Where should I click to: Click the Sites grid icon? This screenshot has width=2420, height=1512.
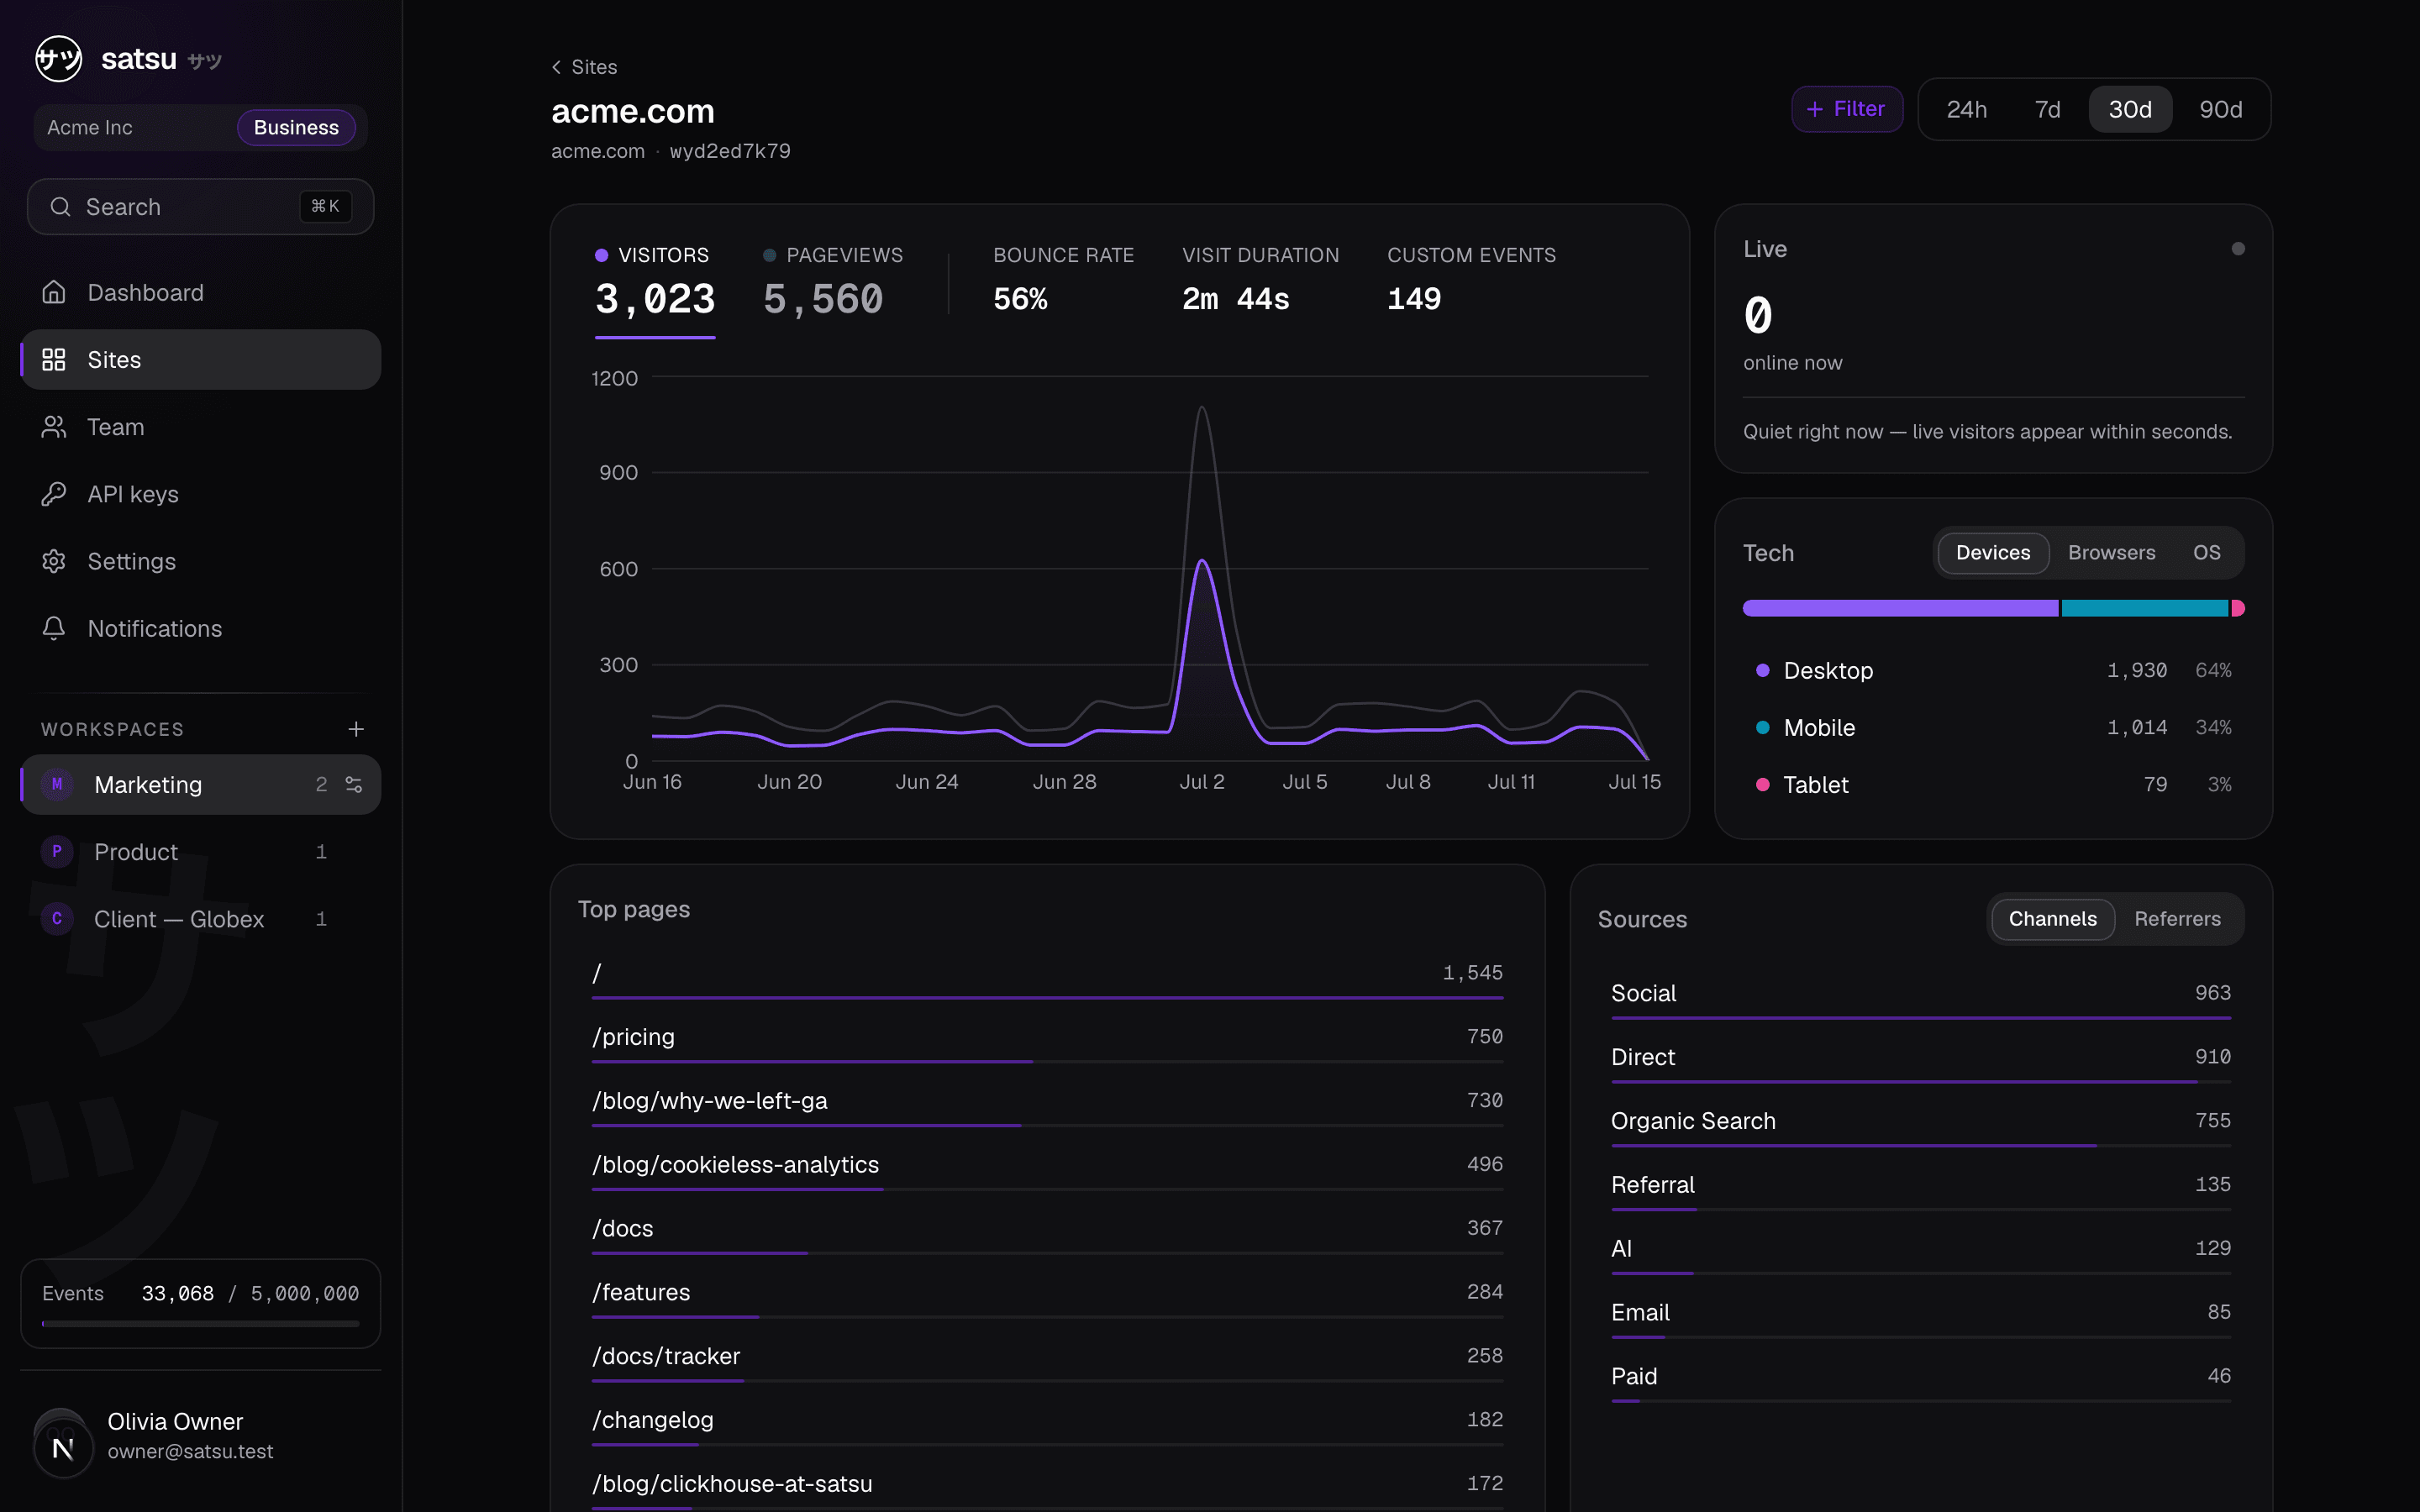pyautogui.click(x=54, y=359)
